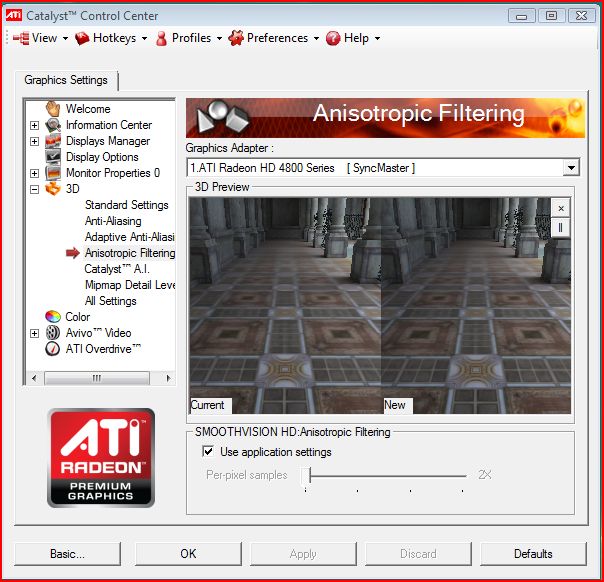
Task: Select All Settings in the tree
Action: pyautogui.click(x=111, y=301)
